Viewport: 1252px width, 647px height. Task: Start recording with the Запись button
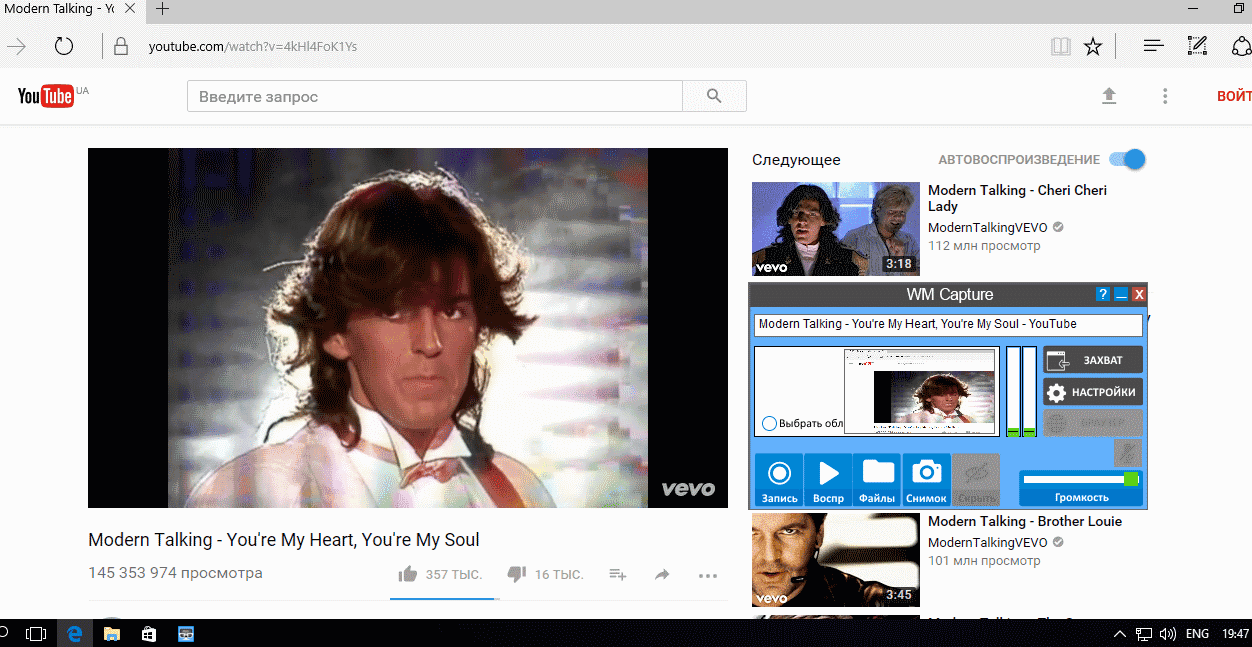[779, 480]
